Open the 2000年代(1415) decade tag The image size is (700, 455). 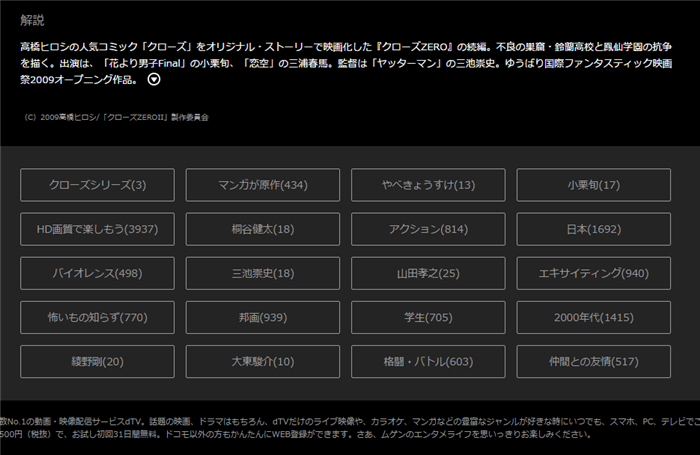click(x=593, y=317)
